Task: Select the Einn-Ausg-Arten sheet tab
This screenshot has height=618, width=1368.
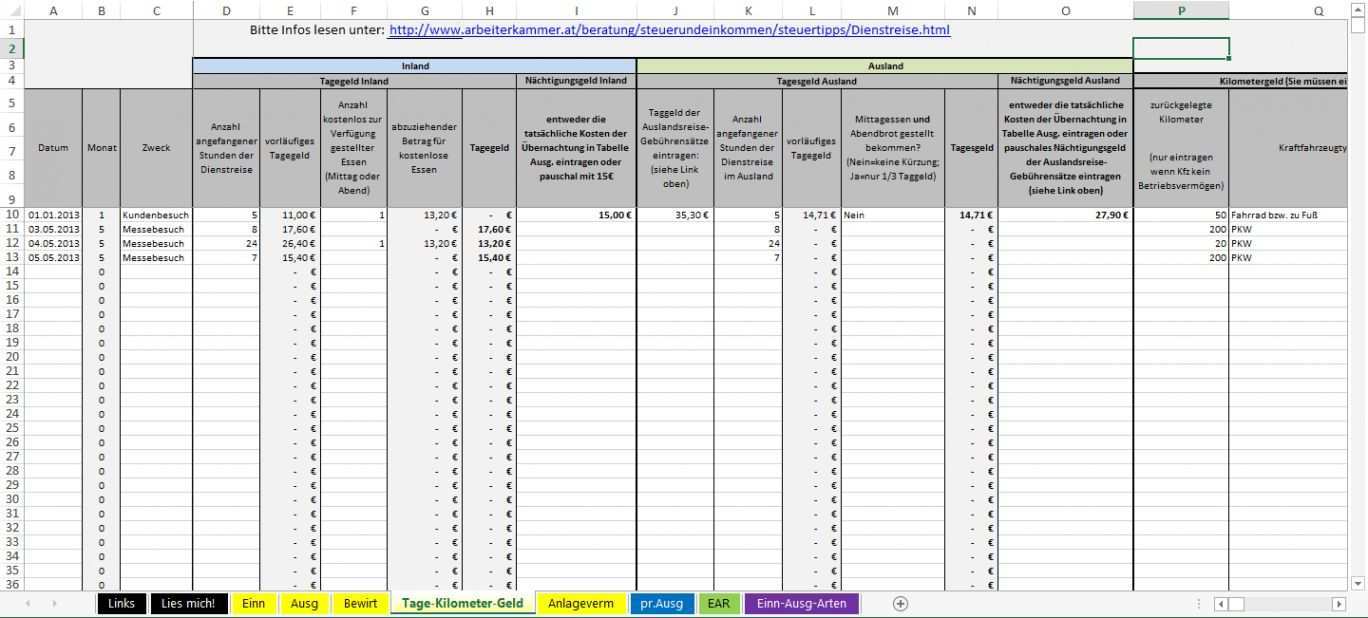Action: [801, 604]
